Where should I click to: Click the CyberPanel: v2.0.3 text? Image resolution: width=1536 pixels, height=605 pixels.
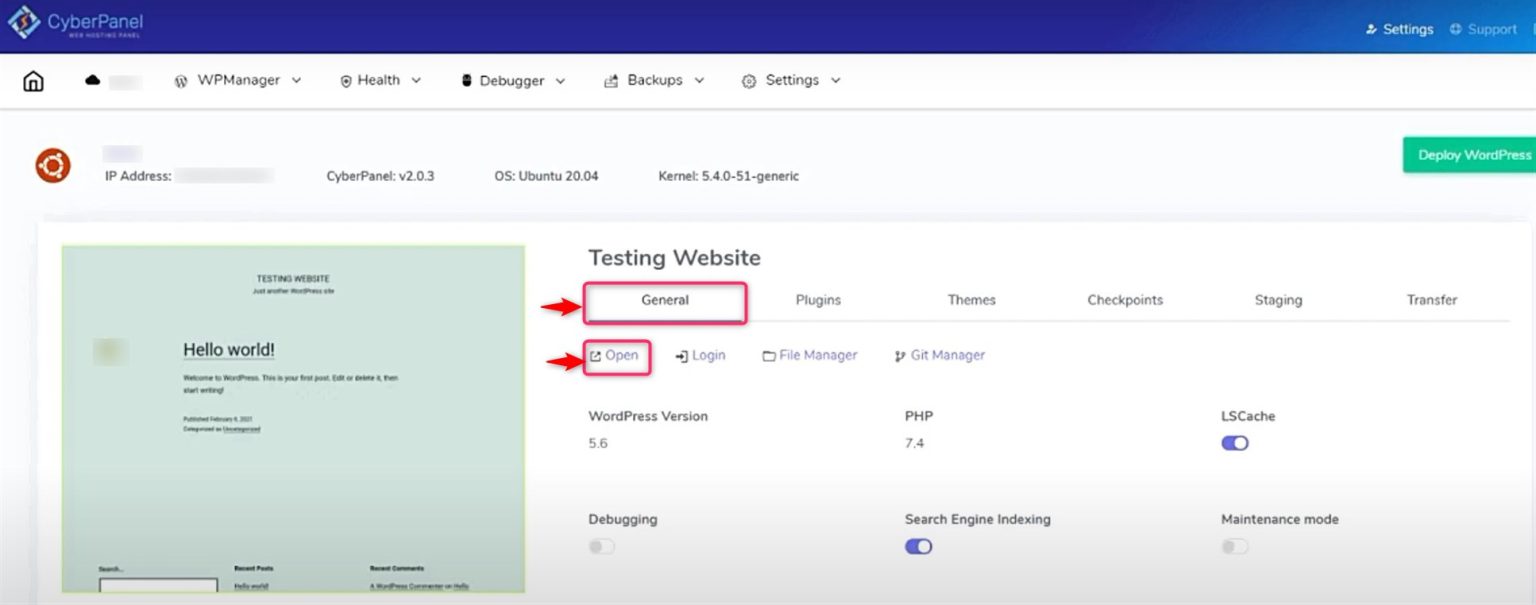380,176
